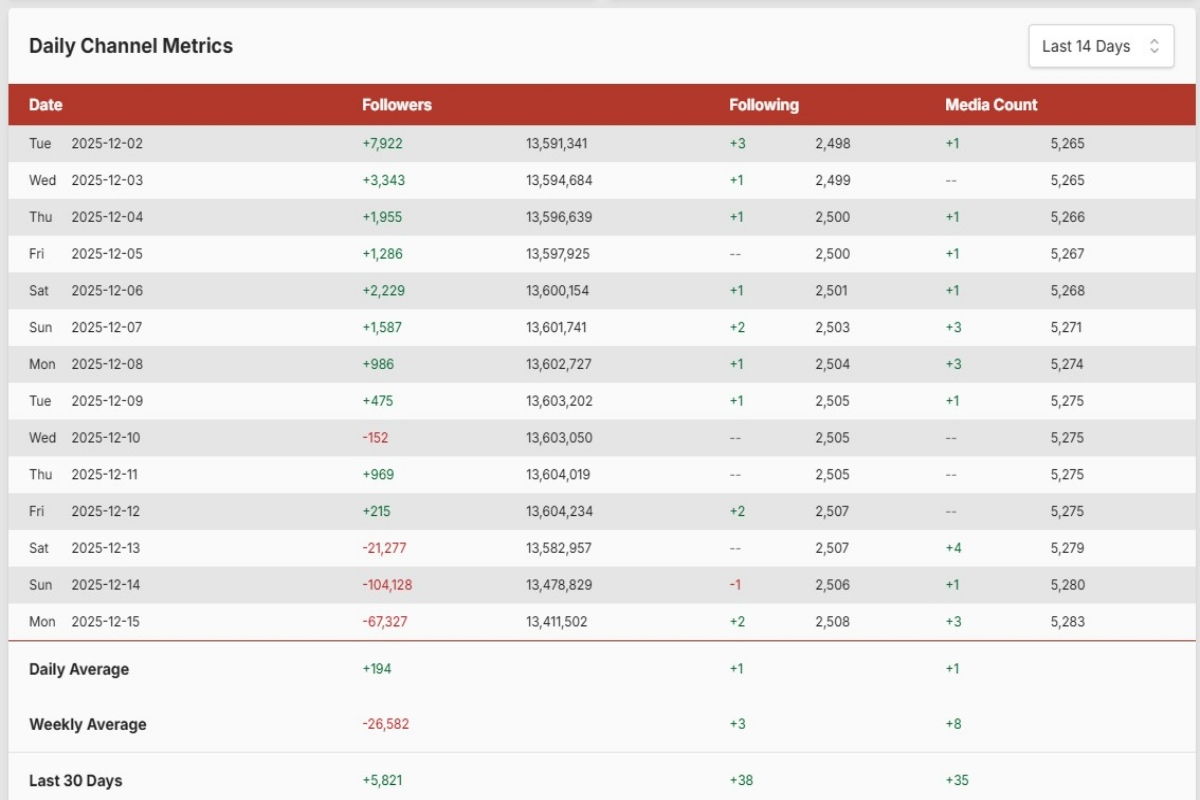
Task: Select the 2025-12-02 date row
Action: coord(107,143)
